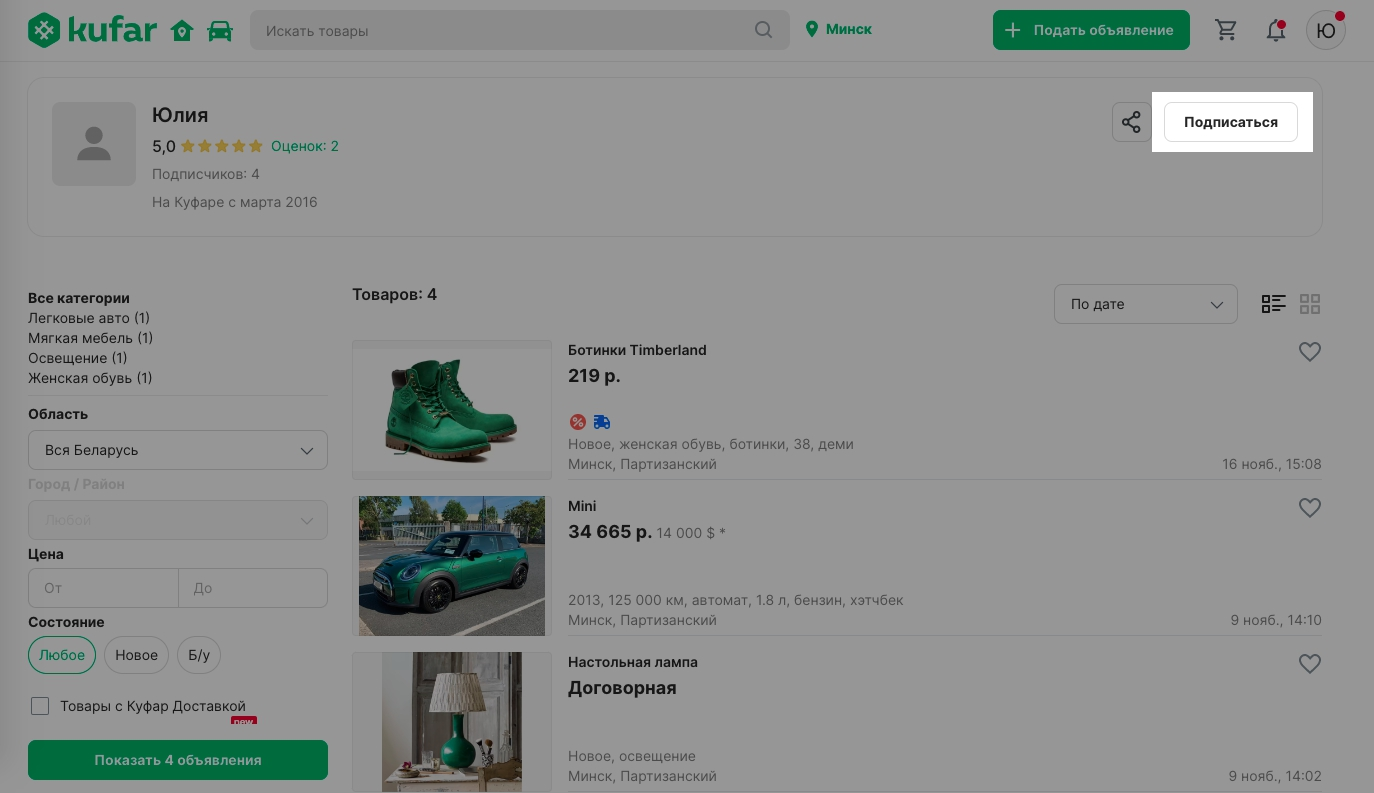Filter by Освещение category

[x=78, y=358]
